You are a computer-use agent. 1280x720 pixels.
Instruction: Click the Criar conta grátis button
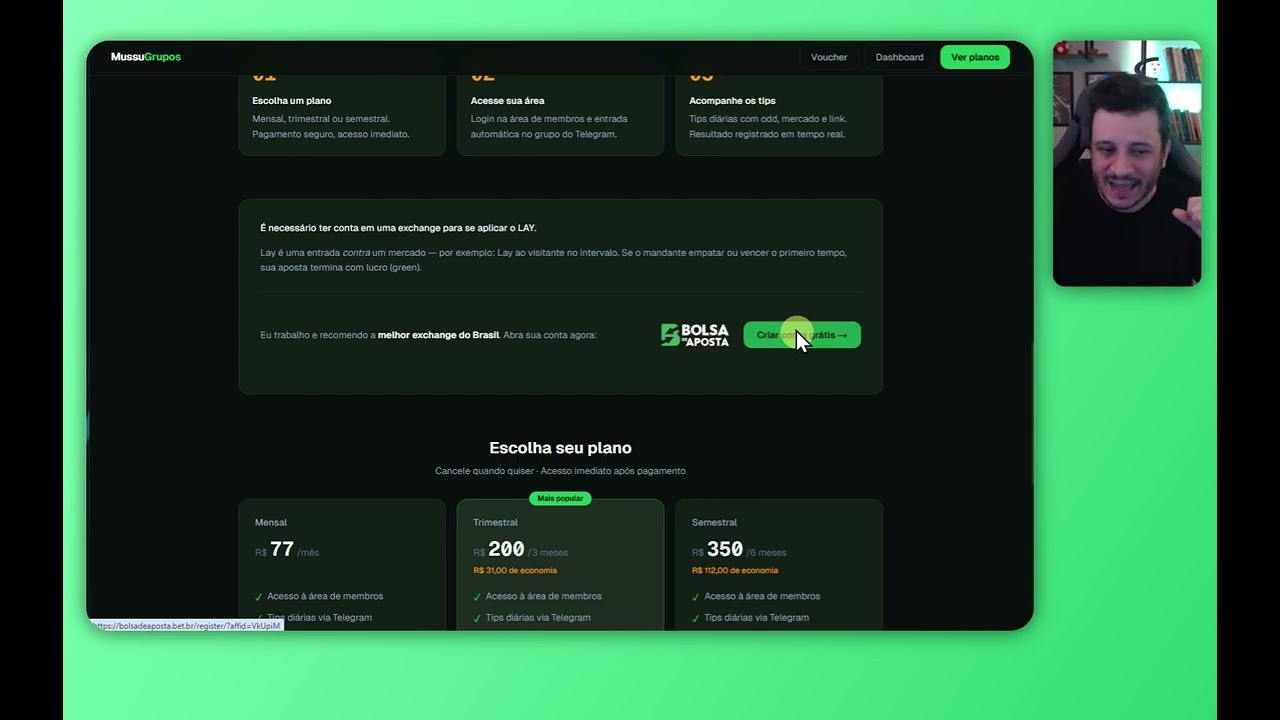(802, 335)
